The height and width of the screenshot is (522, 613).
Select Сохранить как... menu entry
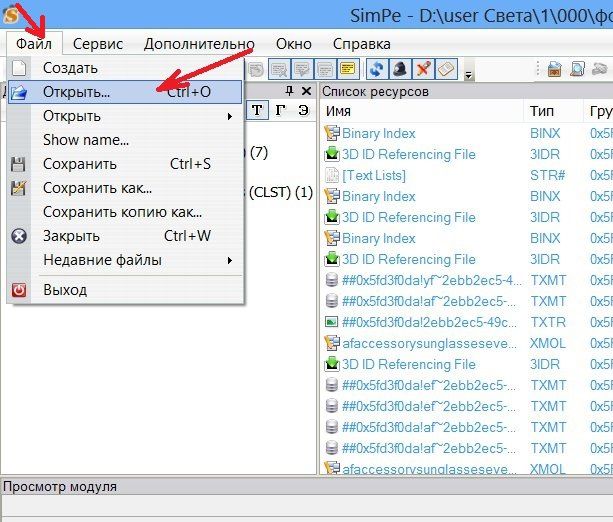[x=97, y=188]
